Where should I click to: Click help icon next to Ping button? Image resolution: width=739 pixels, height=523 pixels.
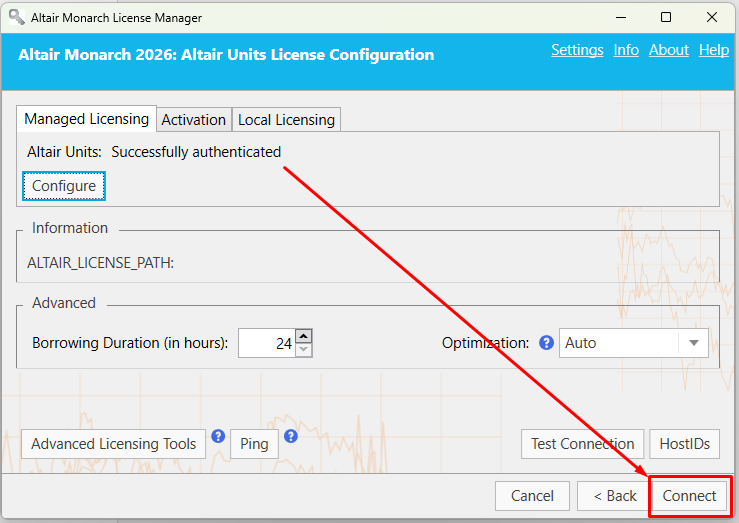coord(291,436)
